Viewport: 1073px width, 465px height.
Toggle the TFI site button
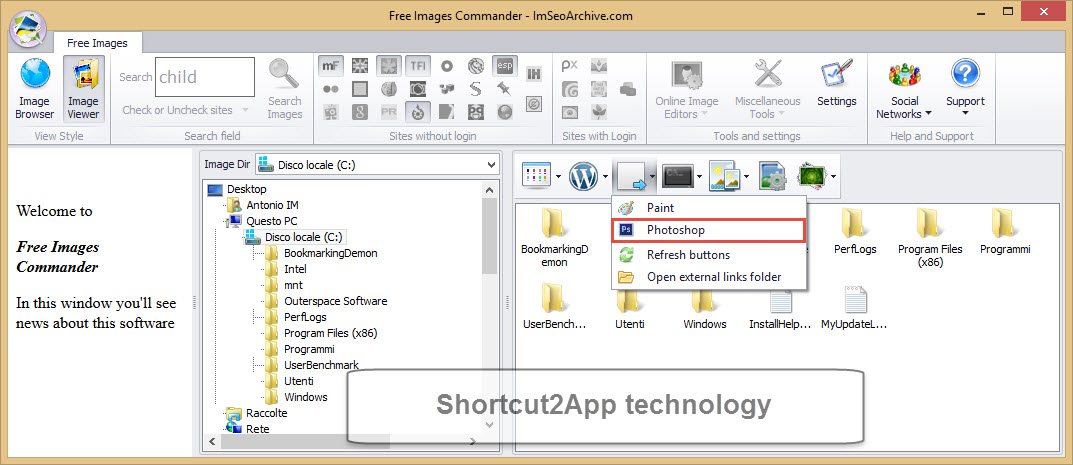coord(418,66)
